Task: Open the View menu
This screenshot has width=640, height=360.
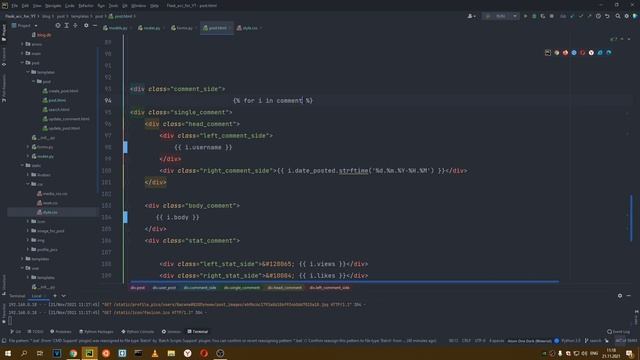Action: tap(37, 6)
